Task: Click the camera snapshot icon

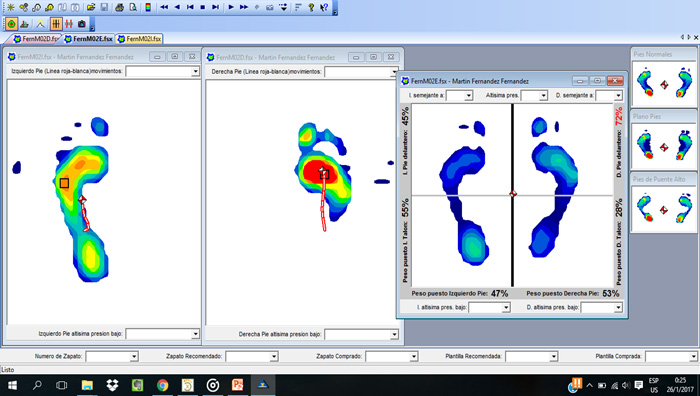Action: pyautogui.click(x=82, y=24)
